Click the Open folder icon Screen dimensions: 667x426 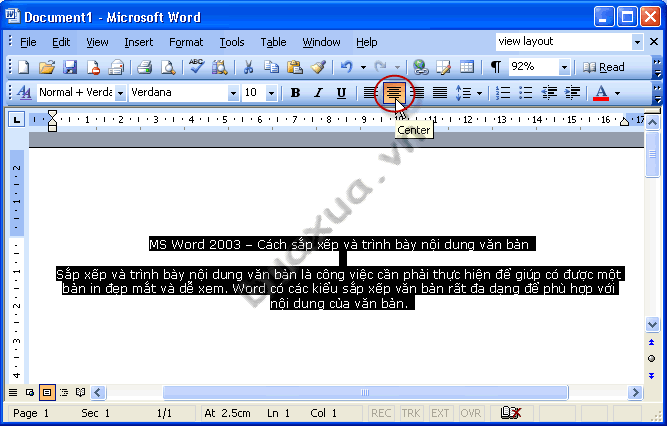point(47,67)
